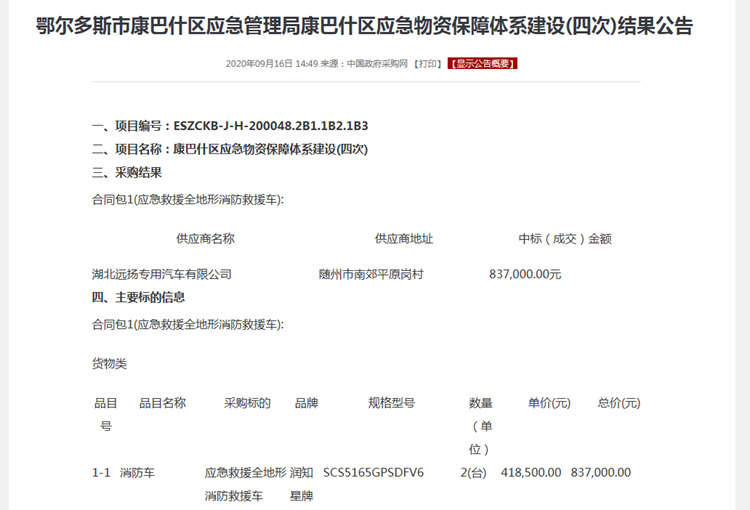The height and width of the screenshot is (510, 750).
Task: Click the 打印 print link
Action: pos(429,64)
